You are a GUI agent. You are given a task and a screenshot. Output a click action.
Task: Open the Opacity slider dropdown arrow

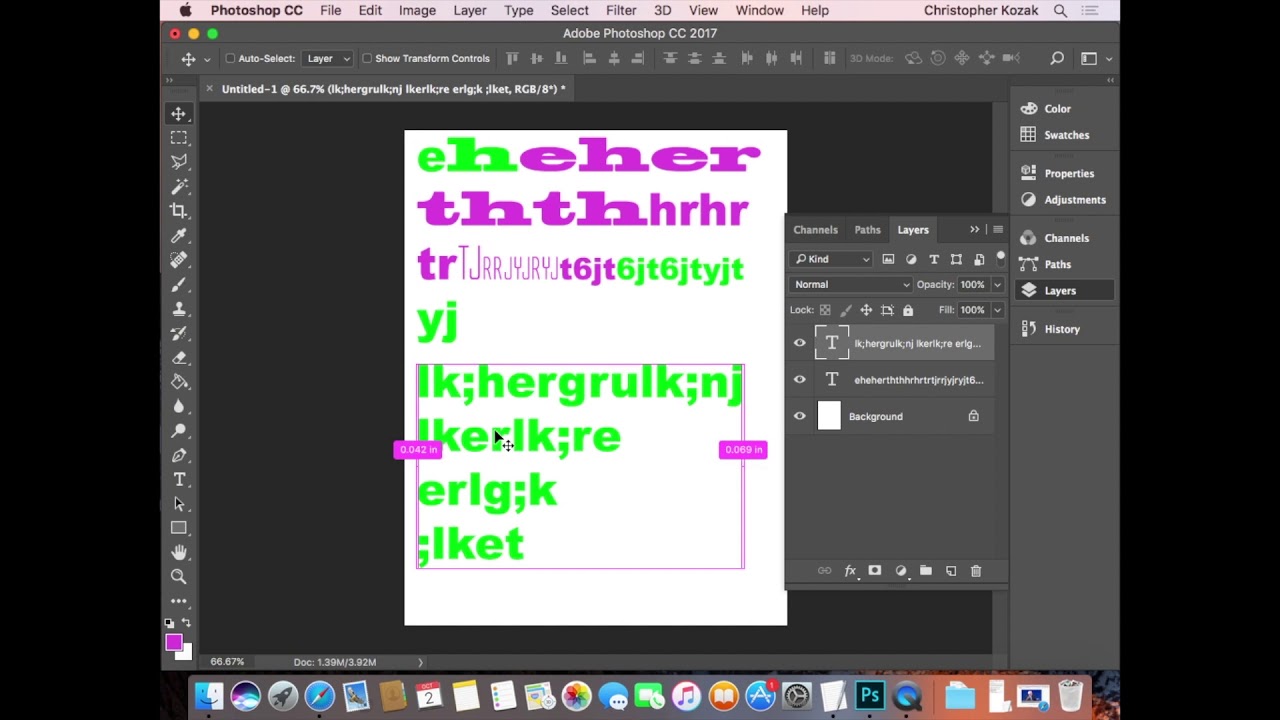(997, 285)
